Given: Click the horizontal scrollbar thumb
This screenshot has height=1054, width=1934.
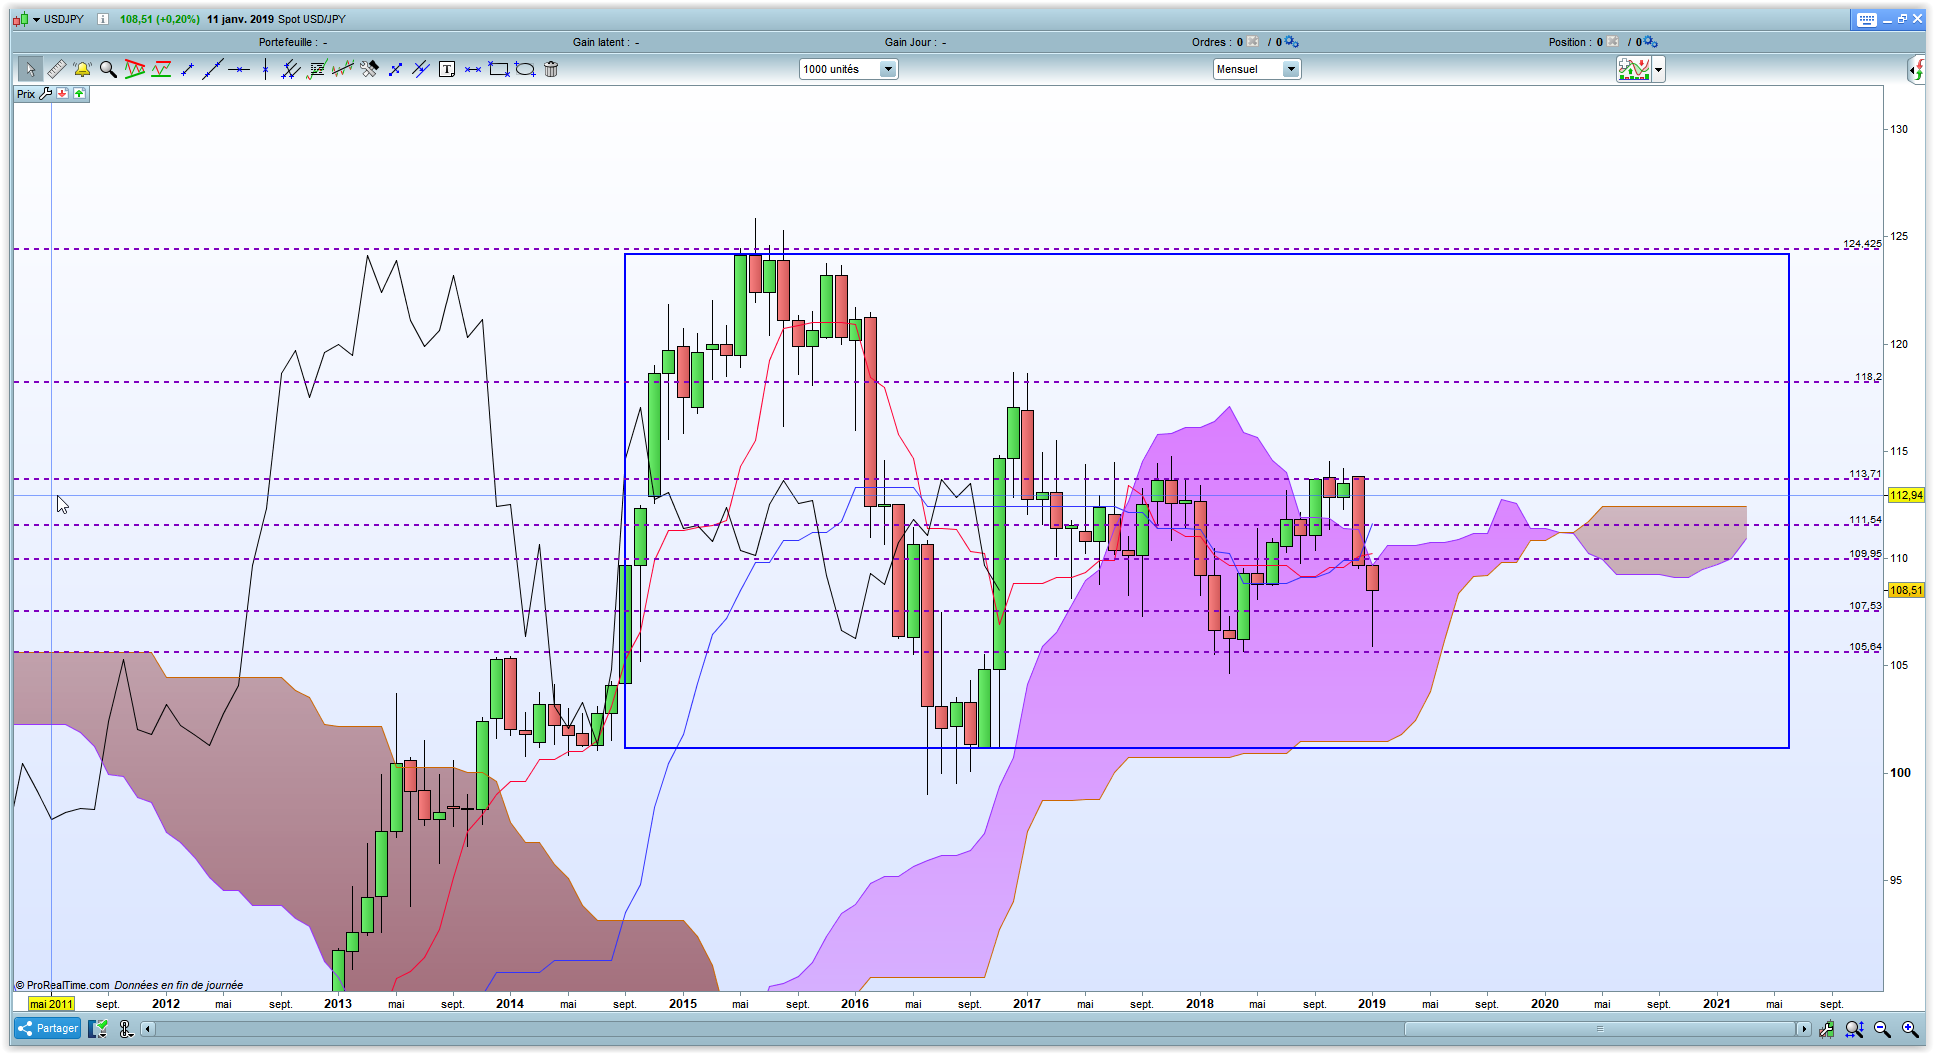Looking at the screenshot, I should click(1600, 1028).
